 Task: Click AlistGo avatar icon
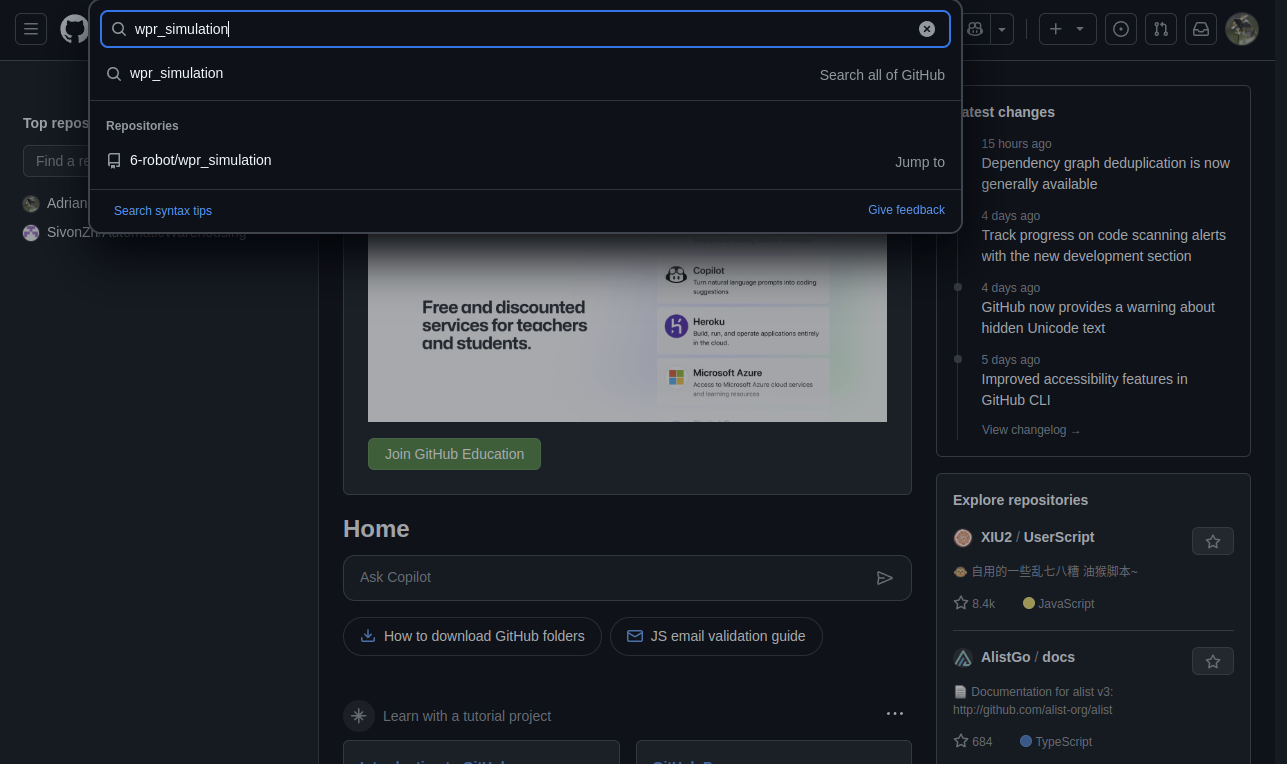963,658
